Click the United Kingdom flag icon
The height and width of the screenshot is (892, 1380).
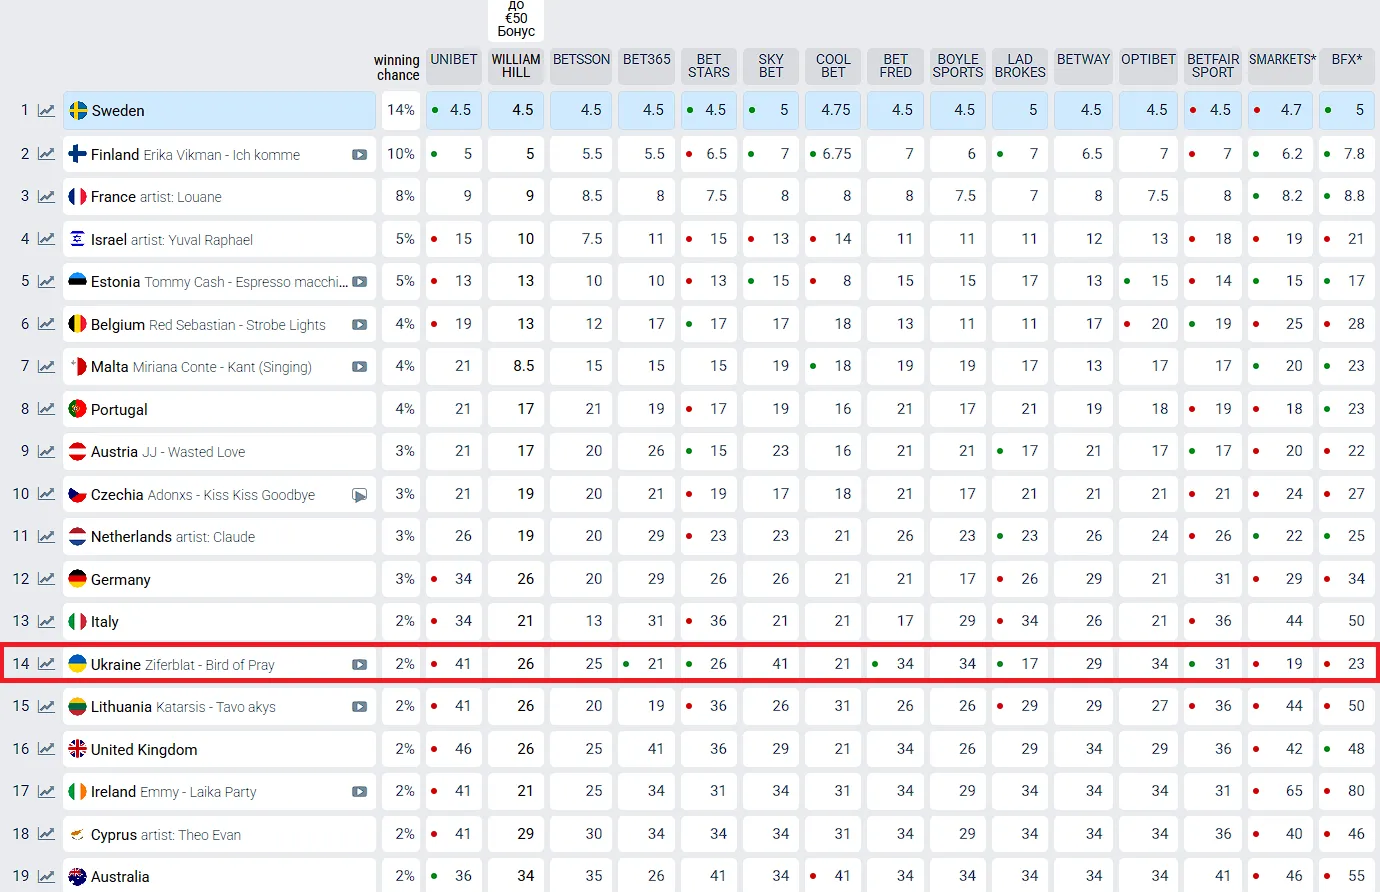tap(77, 749)
